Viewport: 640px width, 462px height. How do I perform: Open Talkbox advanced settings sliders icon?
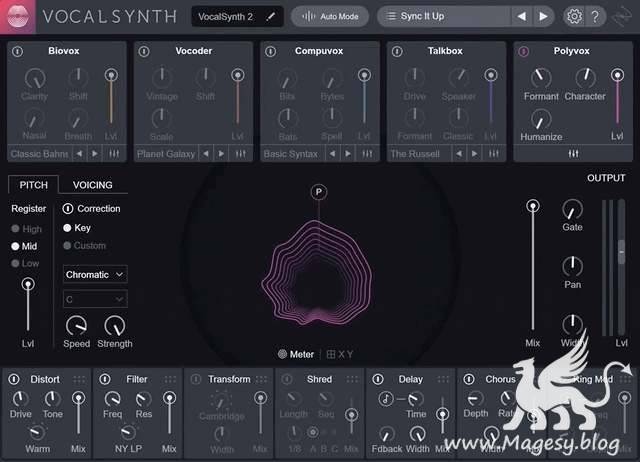[x=493, y=154]
